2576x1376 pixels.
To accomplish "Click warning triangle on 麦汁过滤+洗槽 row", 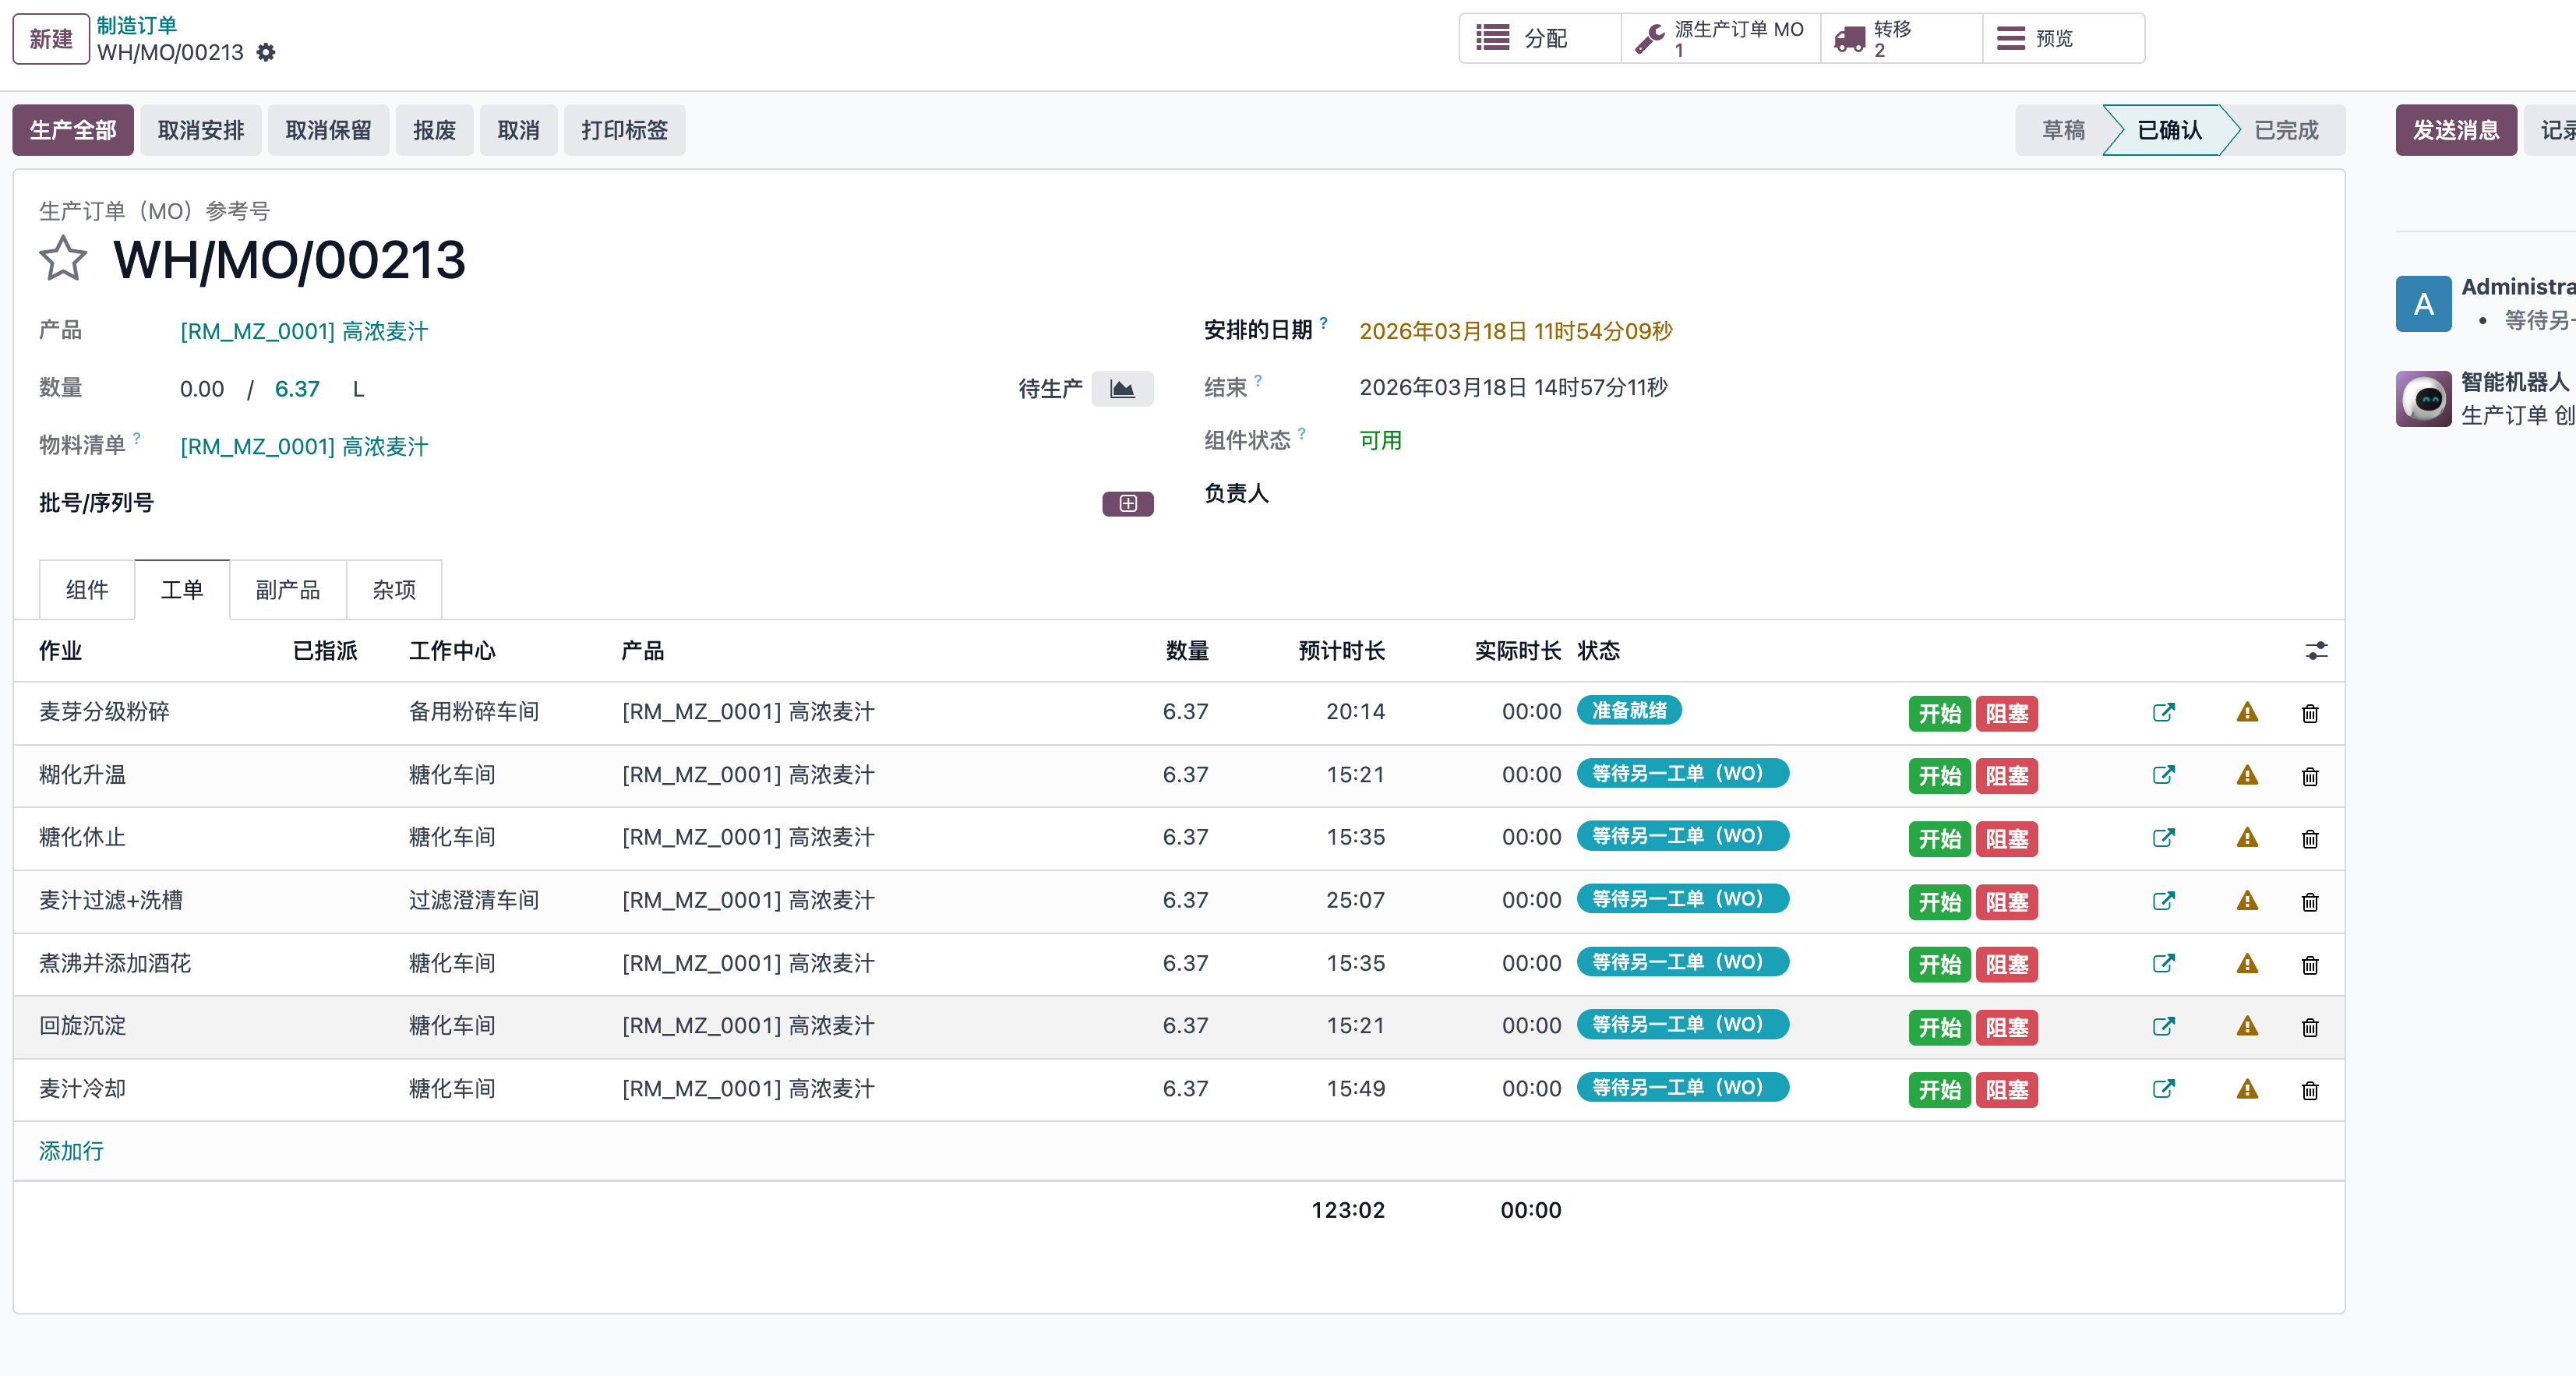I will 2247,901.
